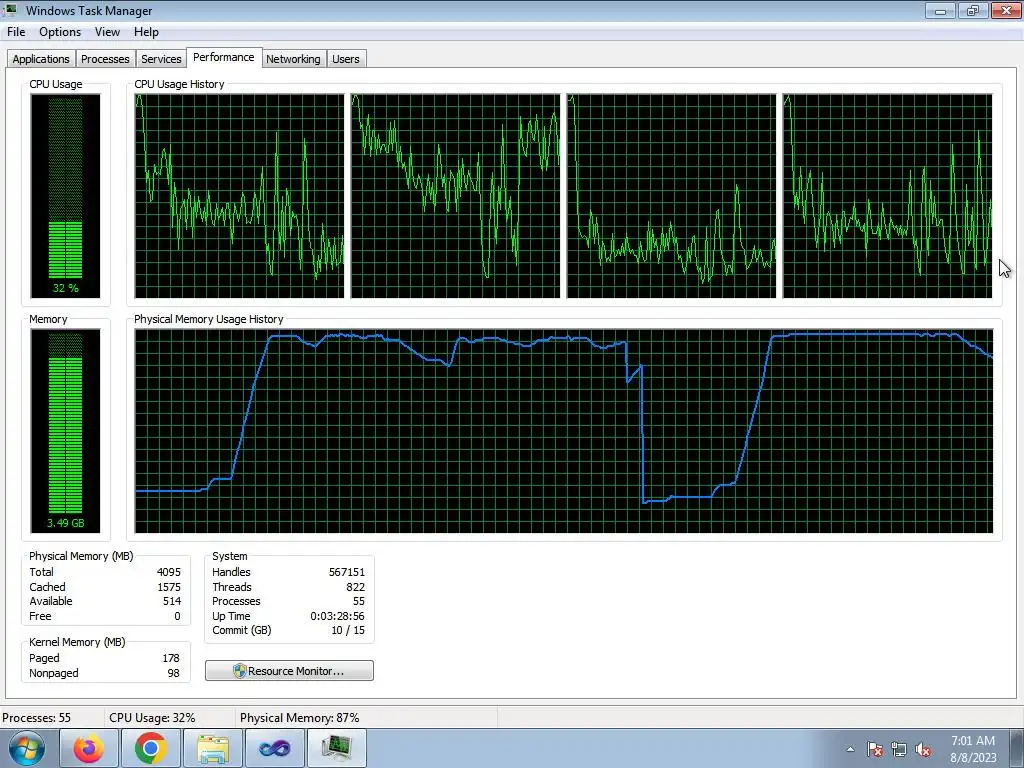Viewport: 1024px width, 768px height.
Task: Click the Kernel Paged value 178
Action: click(x=170, y=658)
